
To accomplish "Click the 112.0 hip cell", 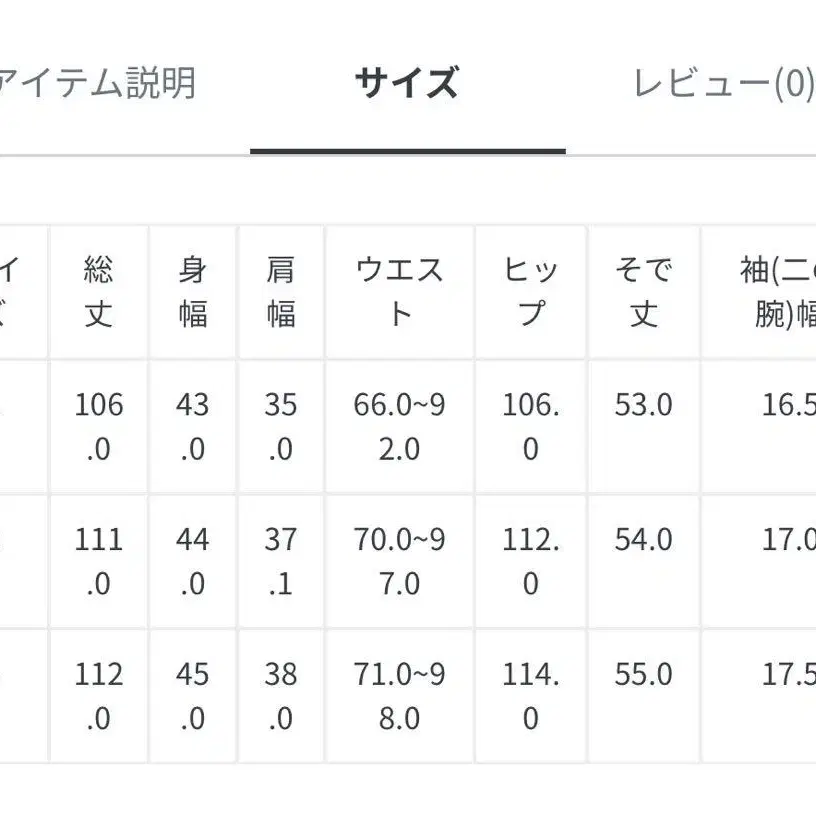I will 531,561.
